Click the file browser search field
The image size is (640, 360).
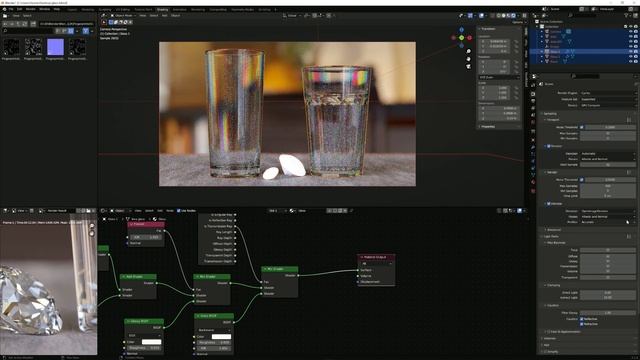click(29, 31)
